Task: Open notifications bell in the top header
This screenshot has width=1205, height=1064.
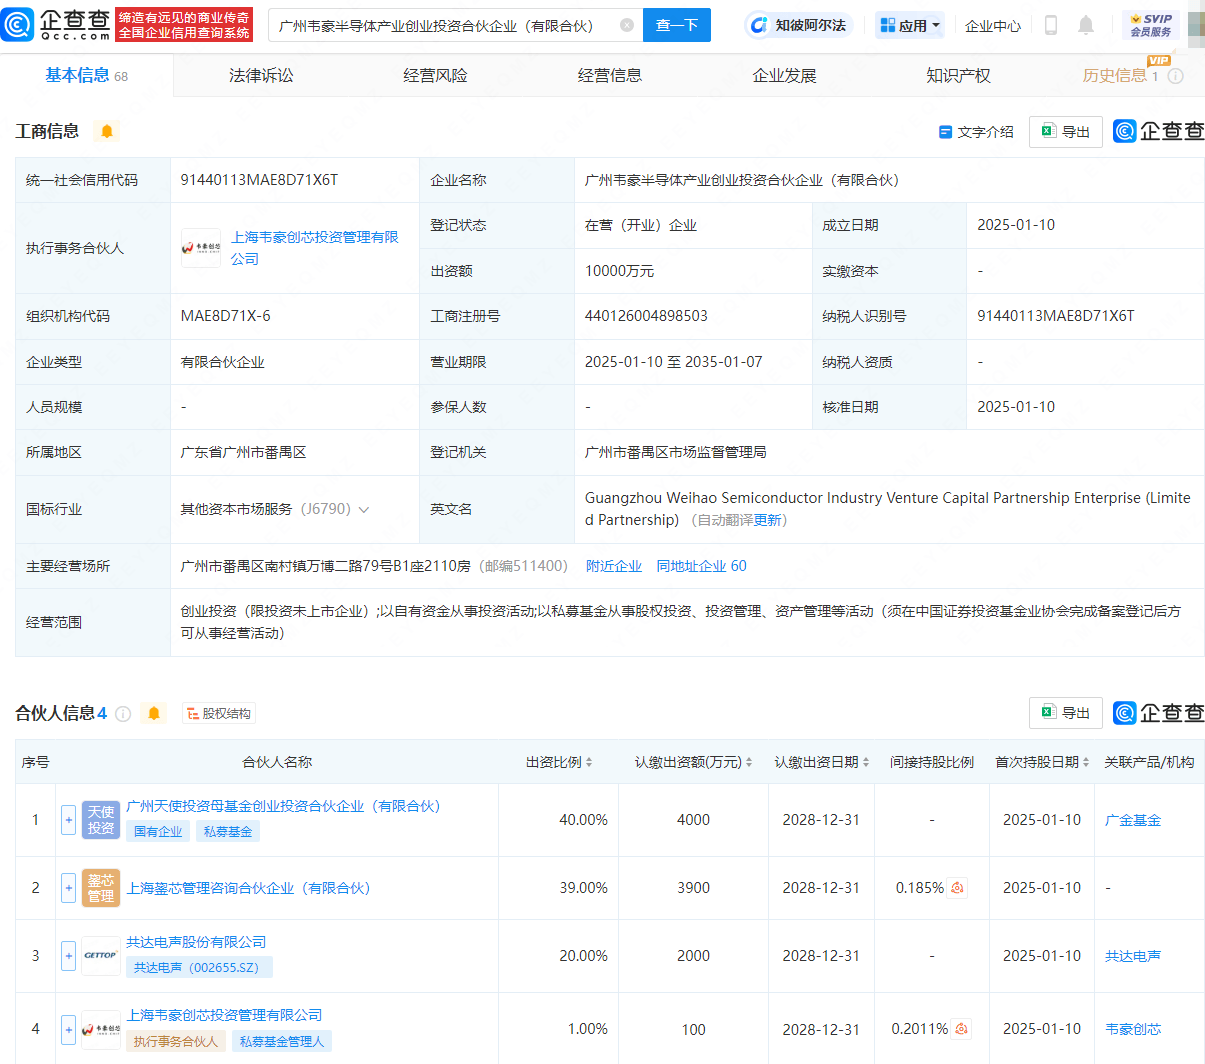Action: [x=1086, y=25]
